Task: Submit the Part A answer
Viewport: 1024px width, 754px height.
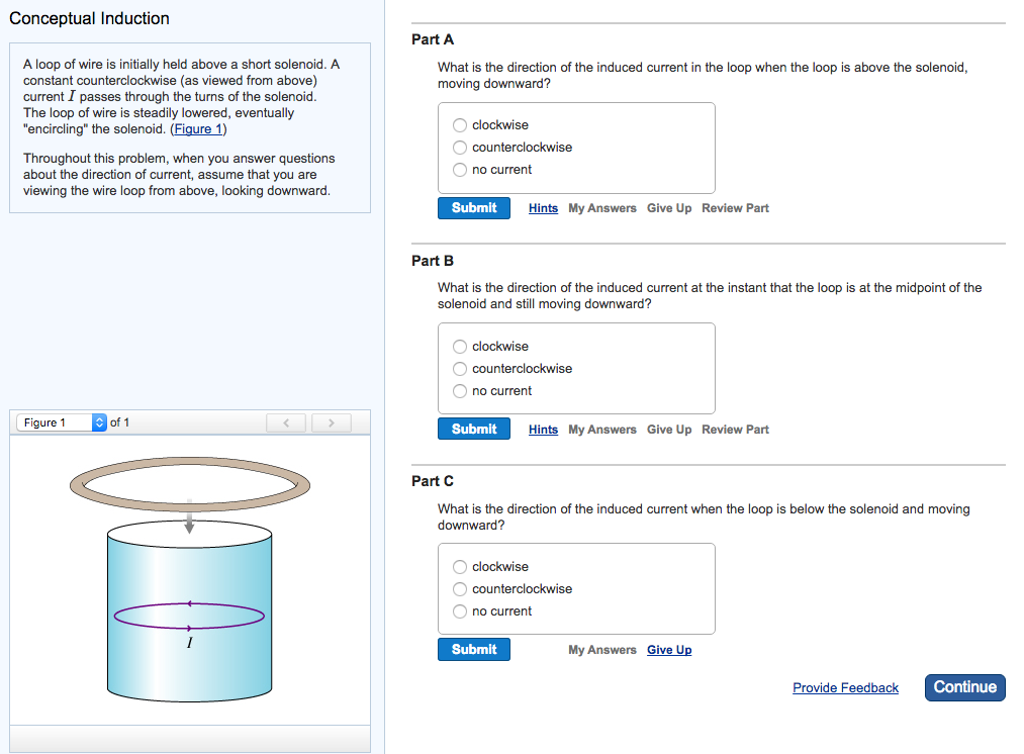Action: (474, 208)
